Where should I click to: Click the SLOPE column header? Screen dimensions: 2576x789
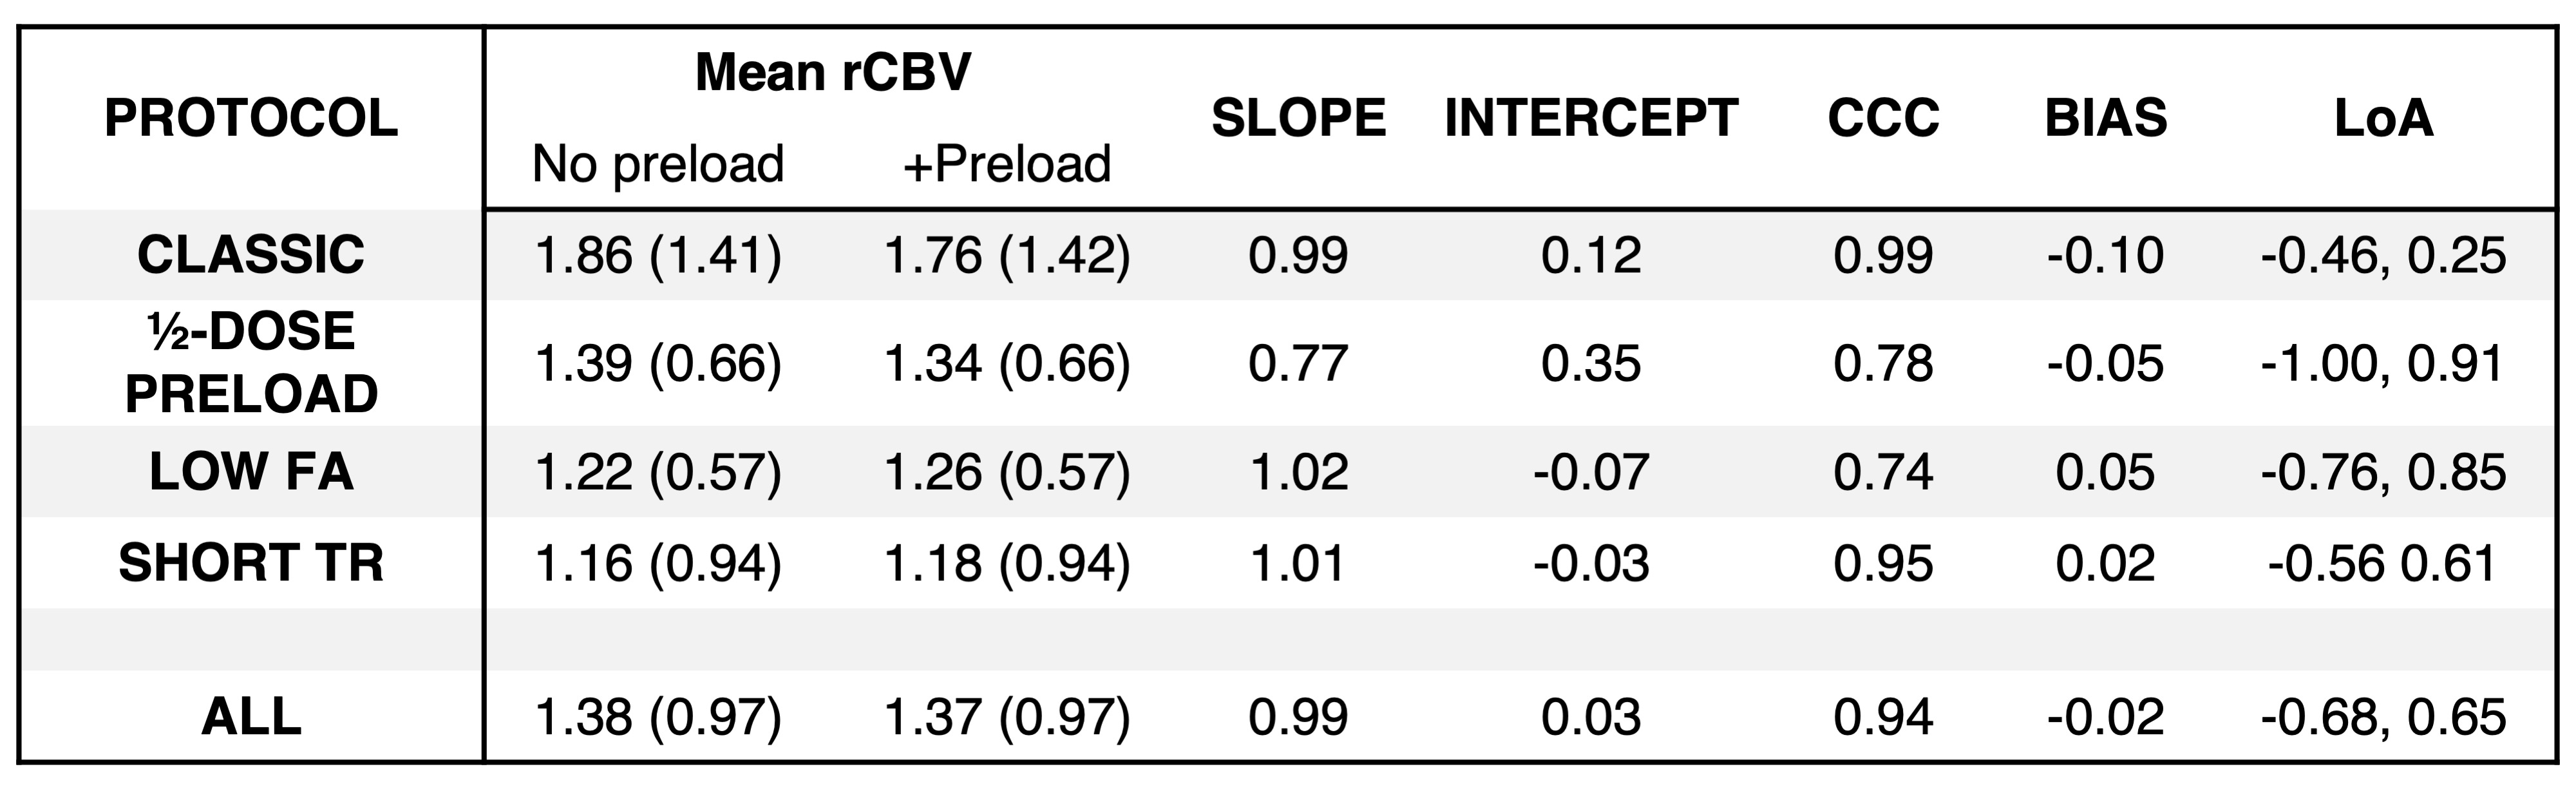point(1298,119)
